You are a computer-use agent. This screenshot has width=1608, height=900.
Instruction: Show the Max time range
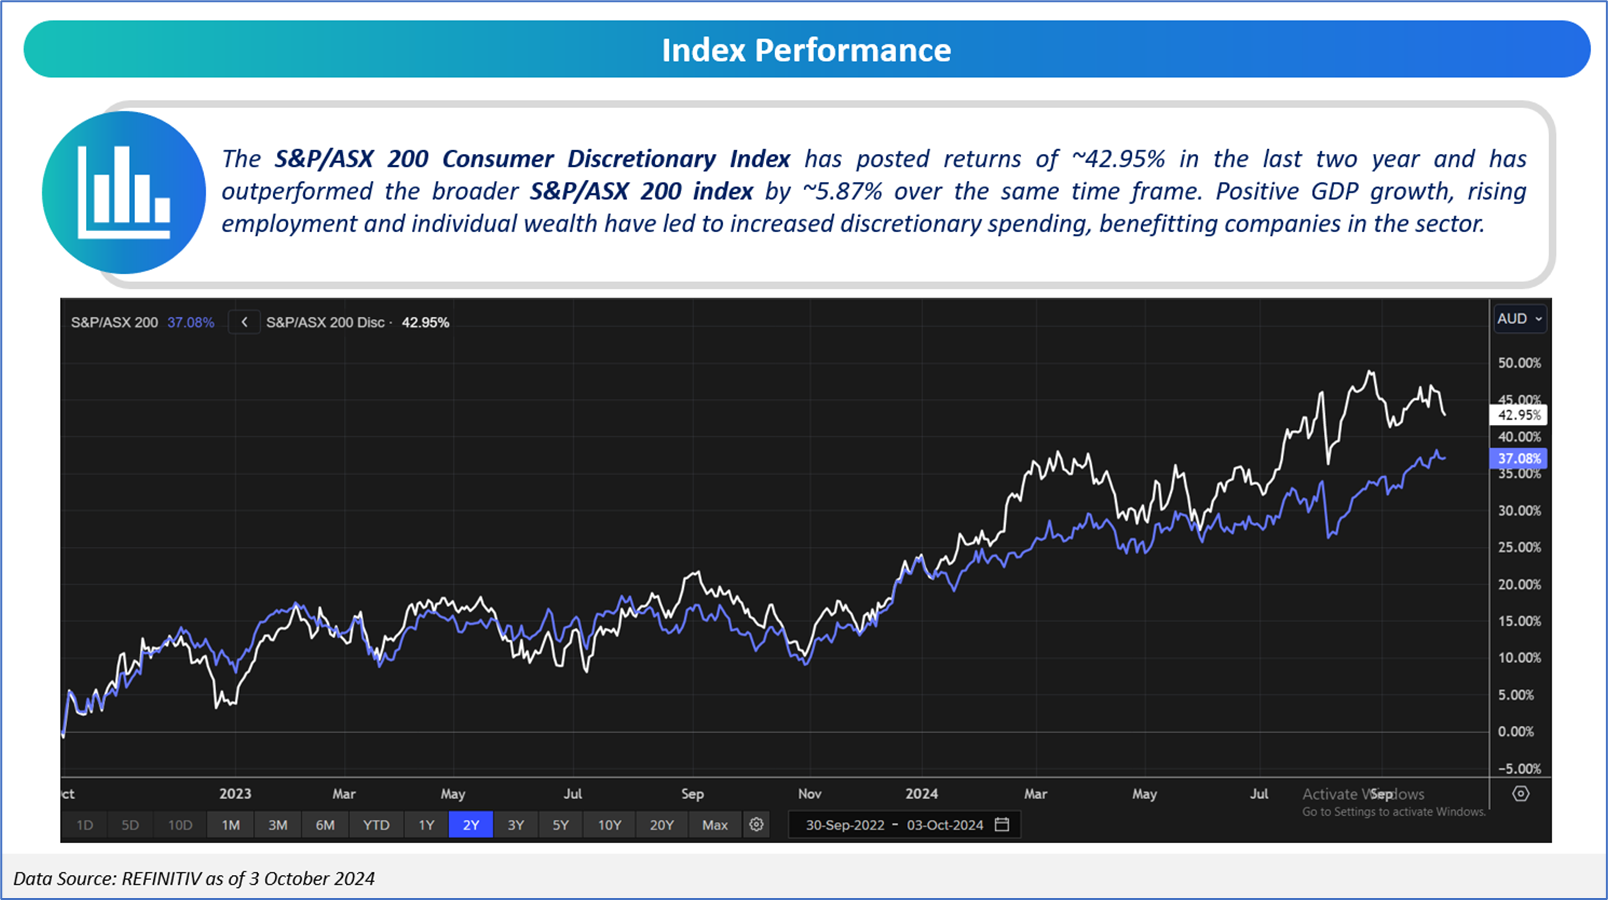point(715,825)
